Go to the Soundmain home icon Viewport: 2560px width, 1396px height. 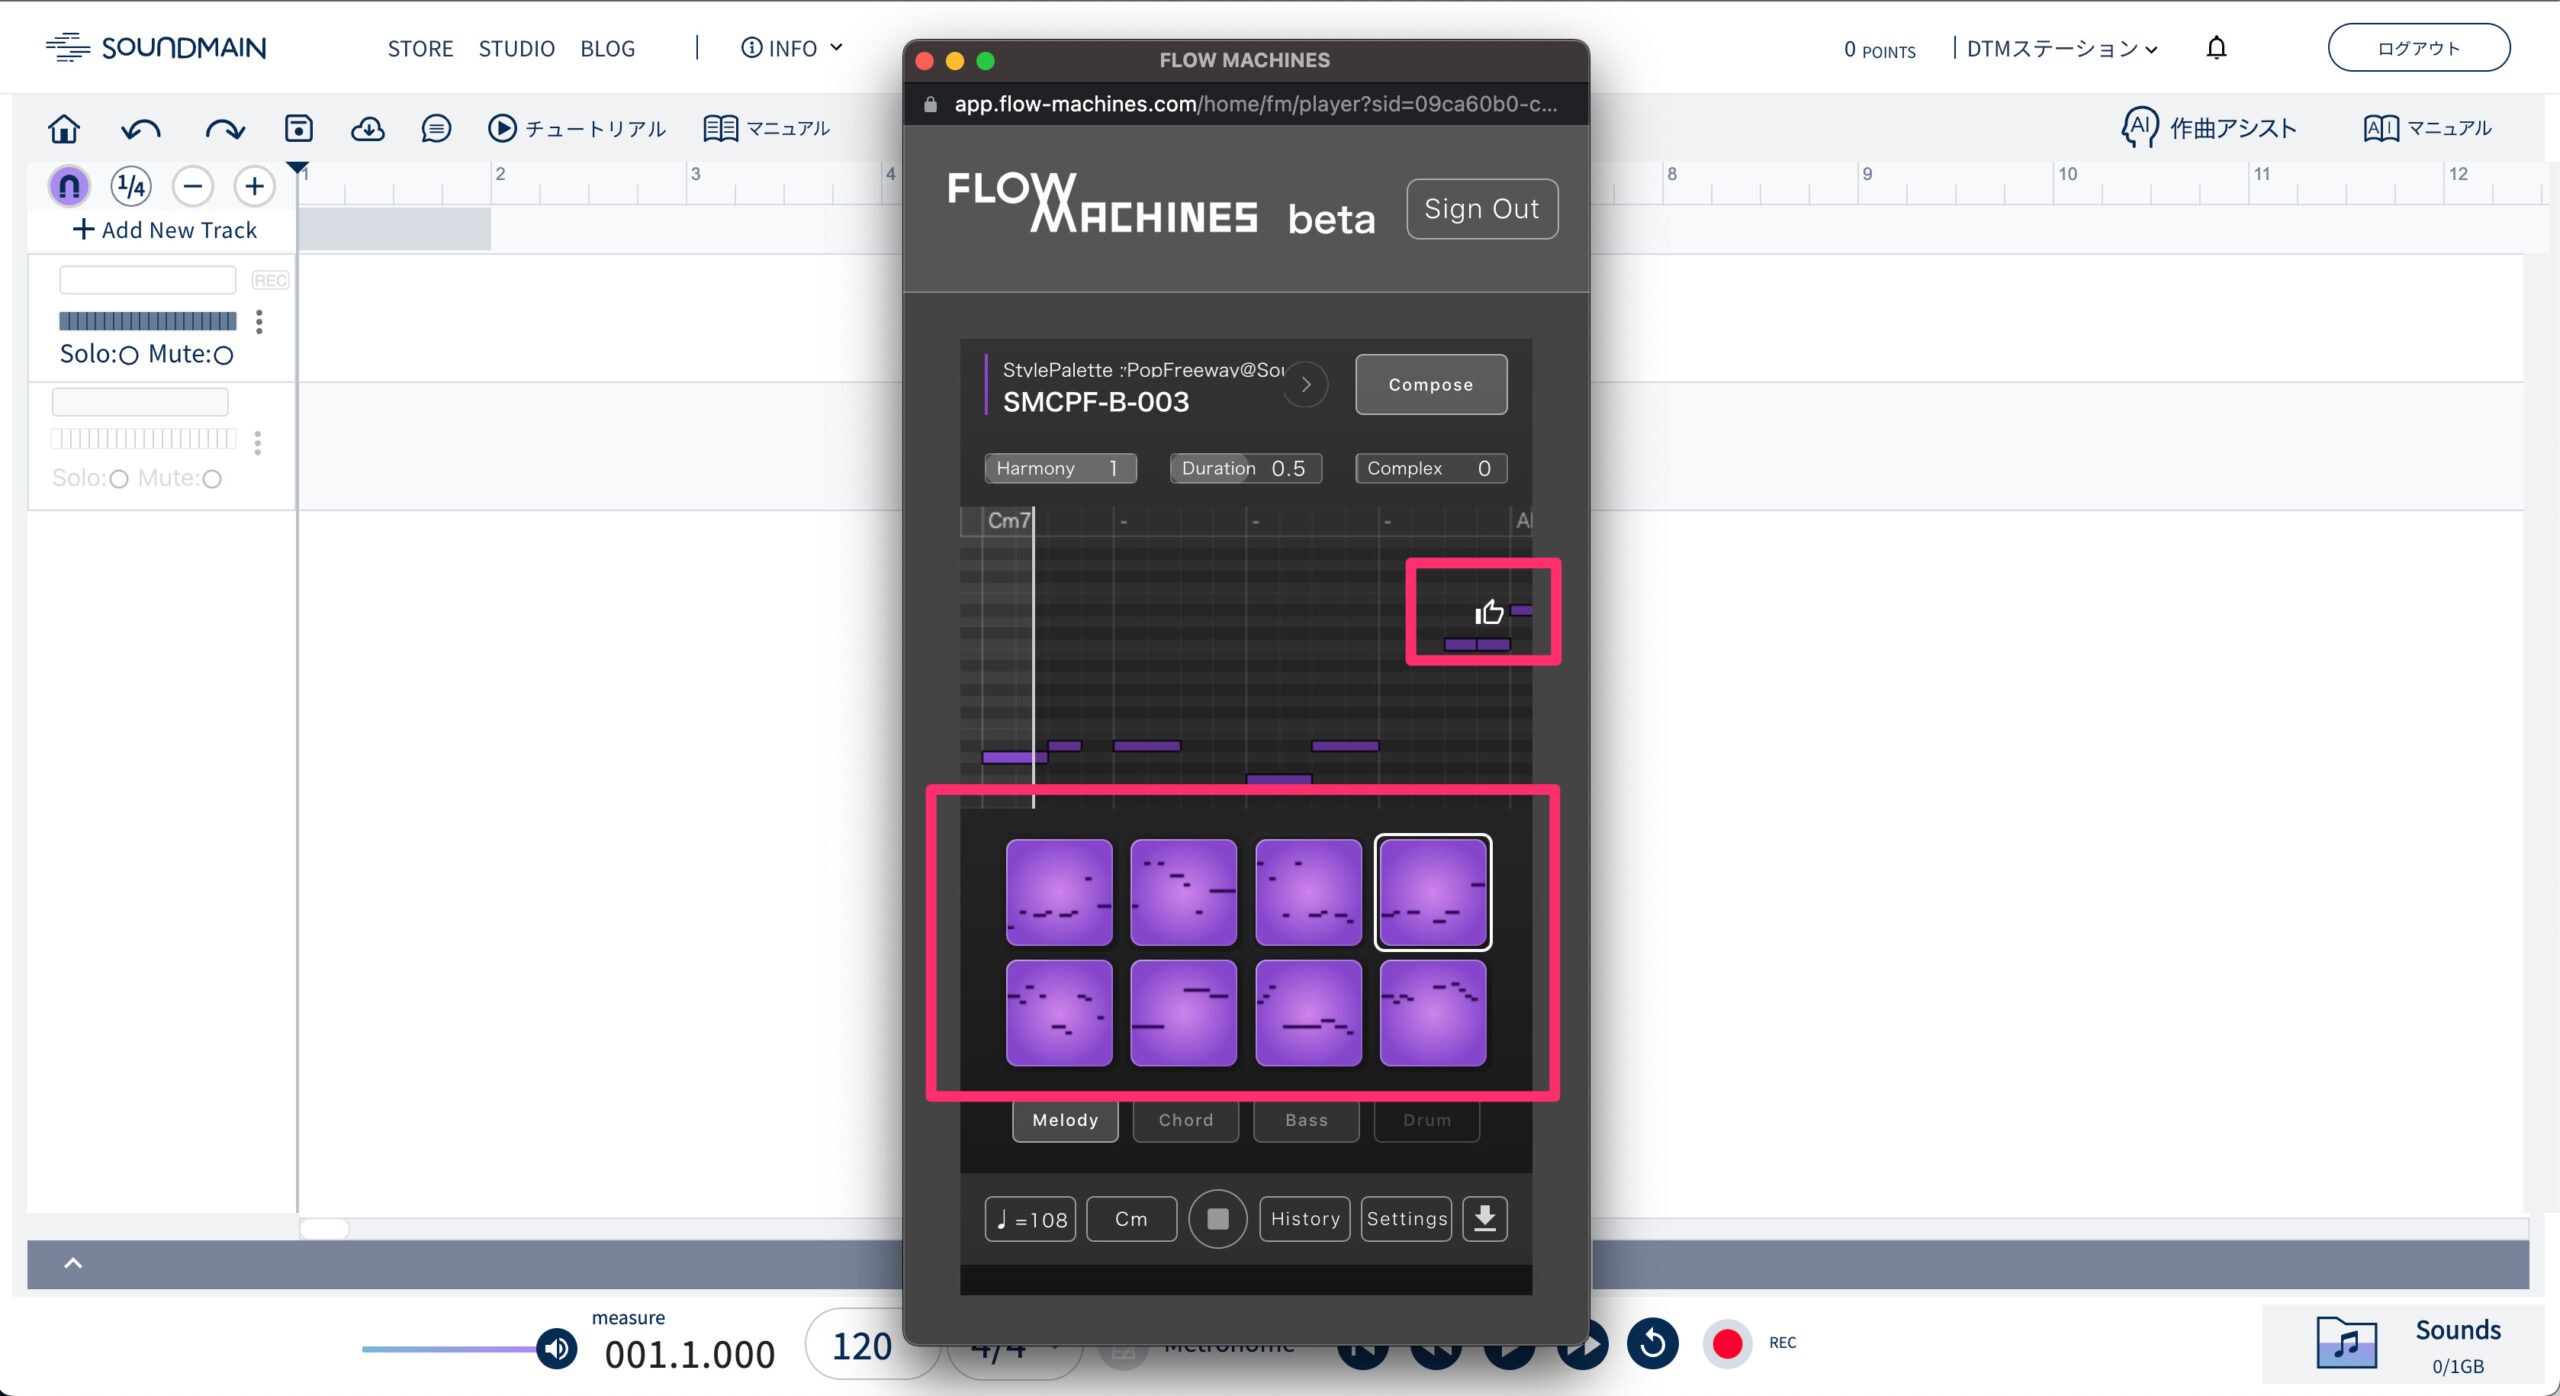click(x=64, y=128)
